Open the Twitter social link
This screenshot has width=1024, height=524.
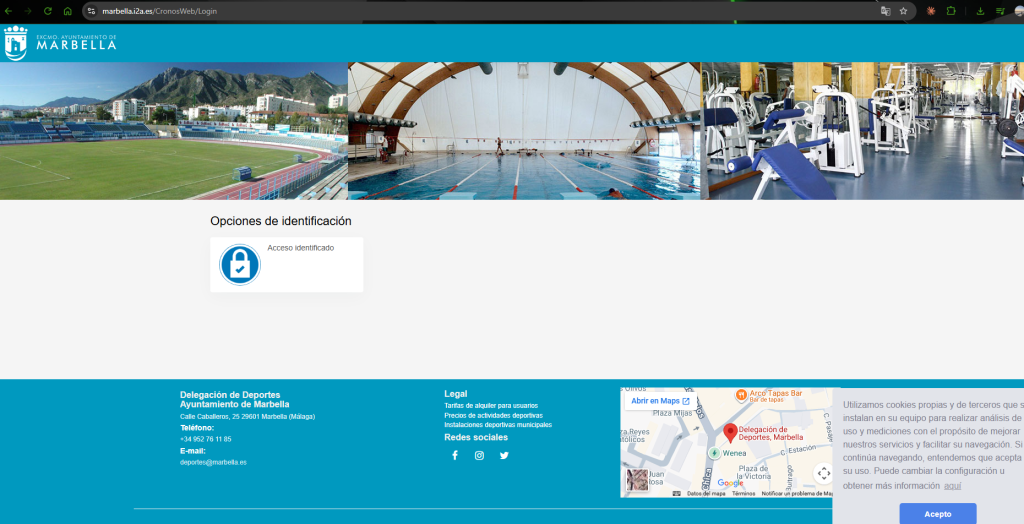pos(504,455)
